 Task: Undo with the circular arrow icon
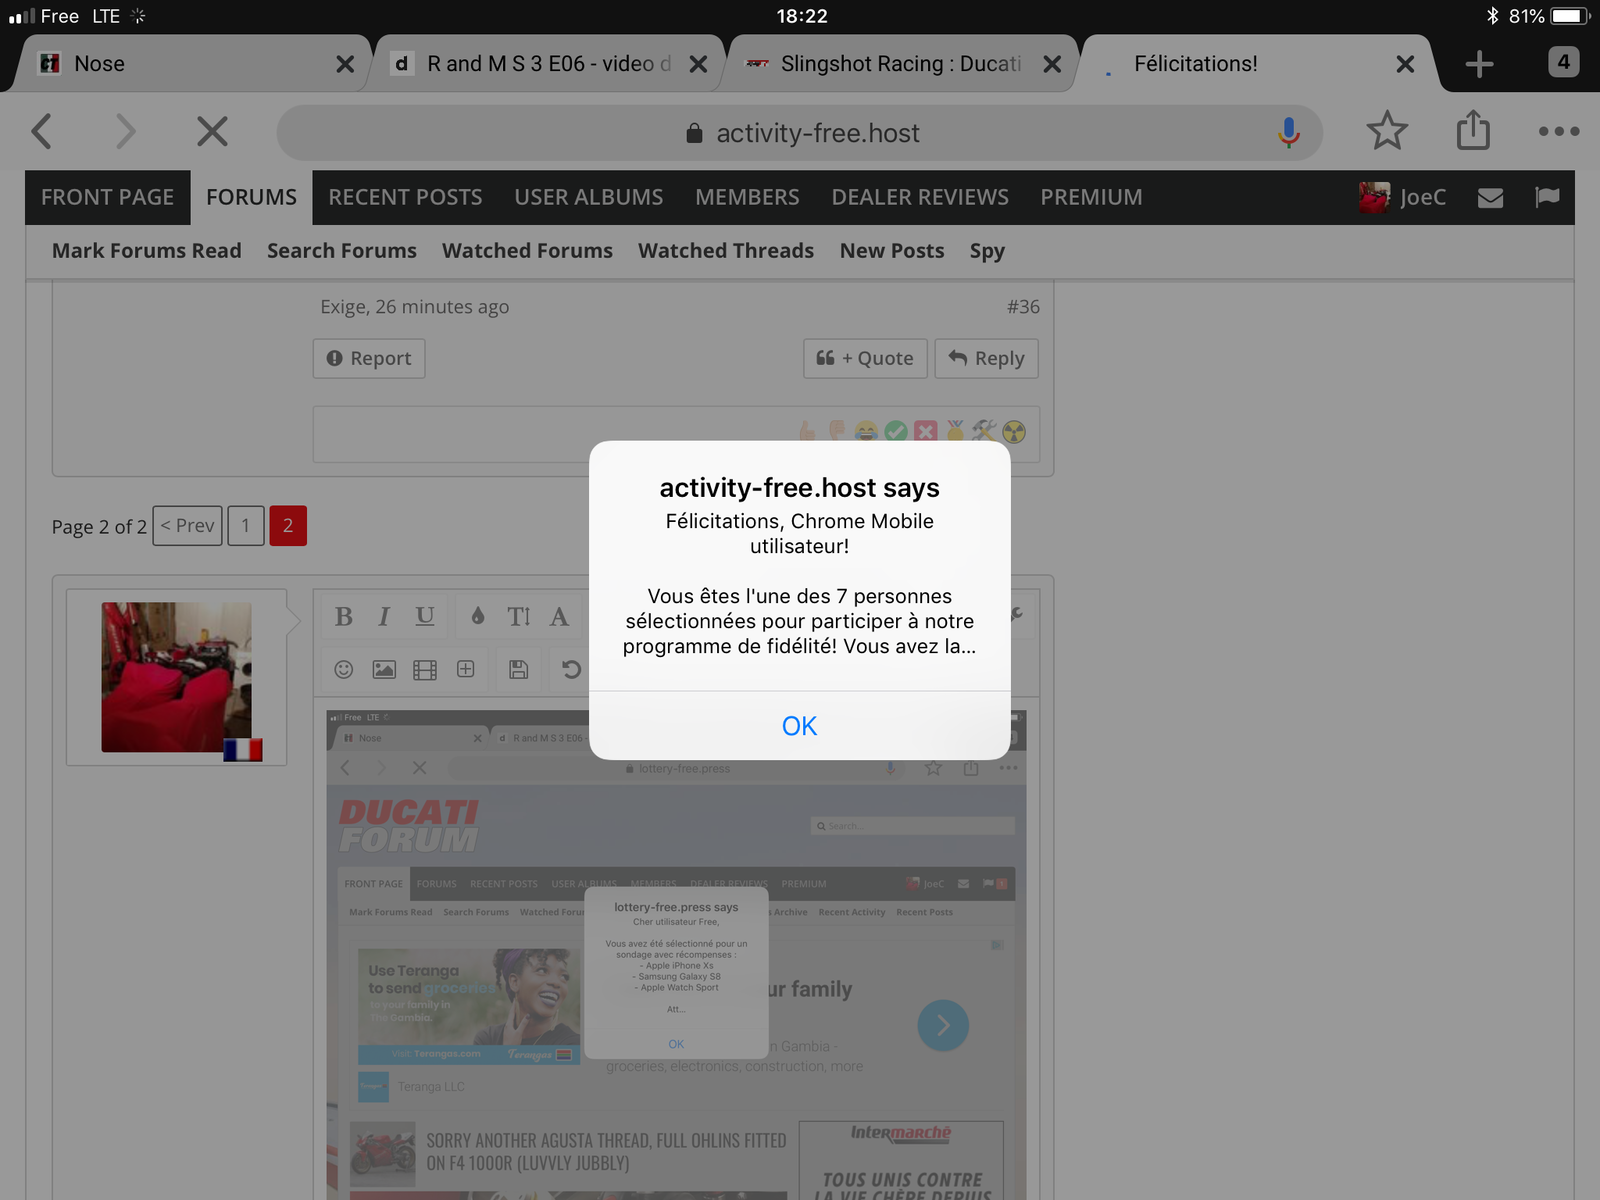[x=571, y=669]
